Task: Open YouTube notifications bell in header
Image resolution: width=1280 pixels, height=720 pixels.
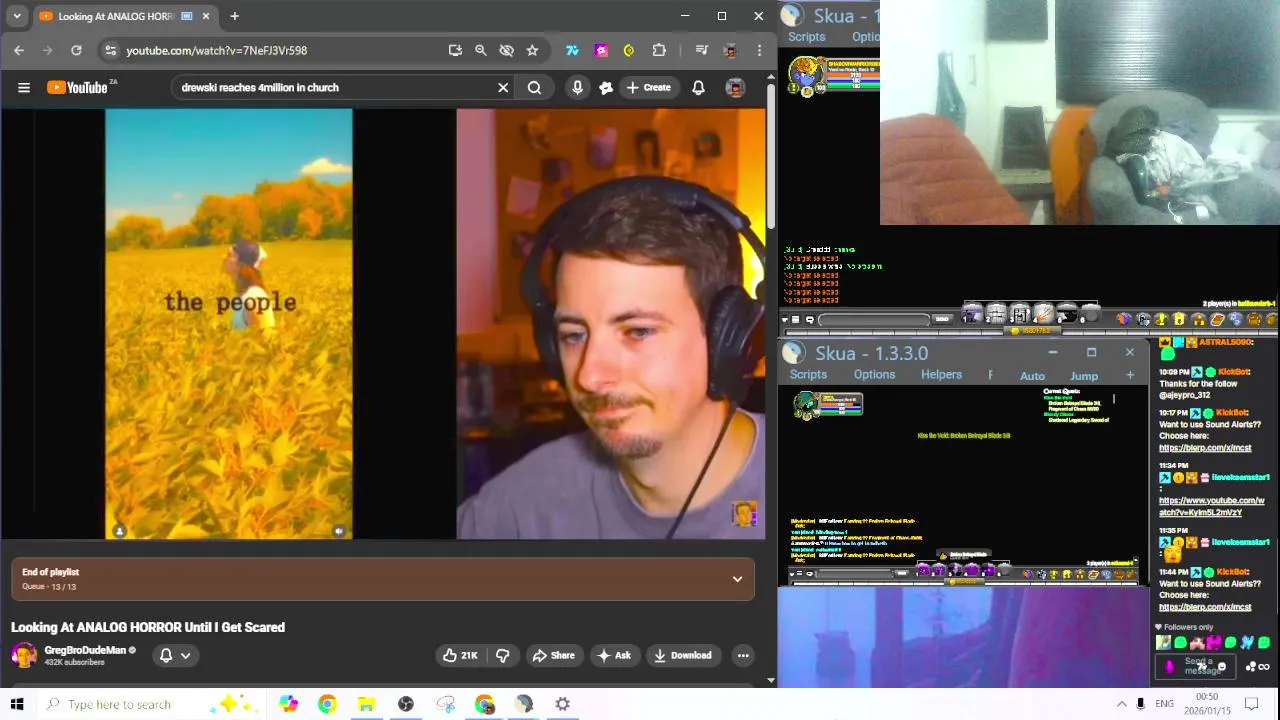Action: (698, 88)
